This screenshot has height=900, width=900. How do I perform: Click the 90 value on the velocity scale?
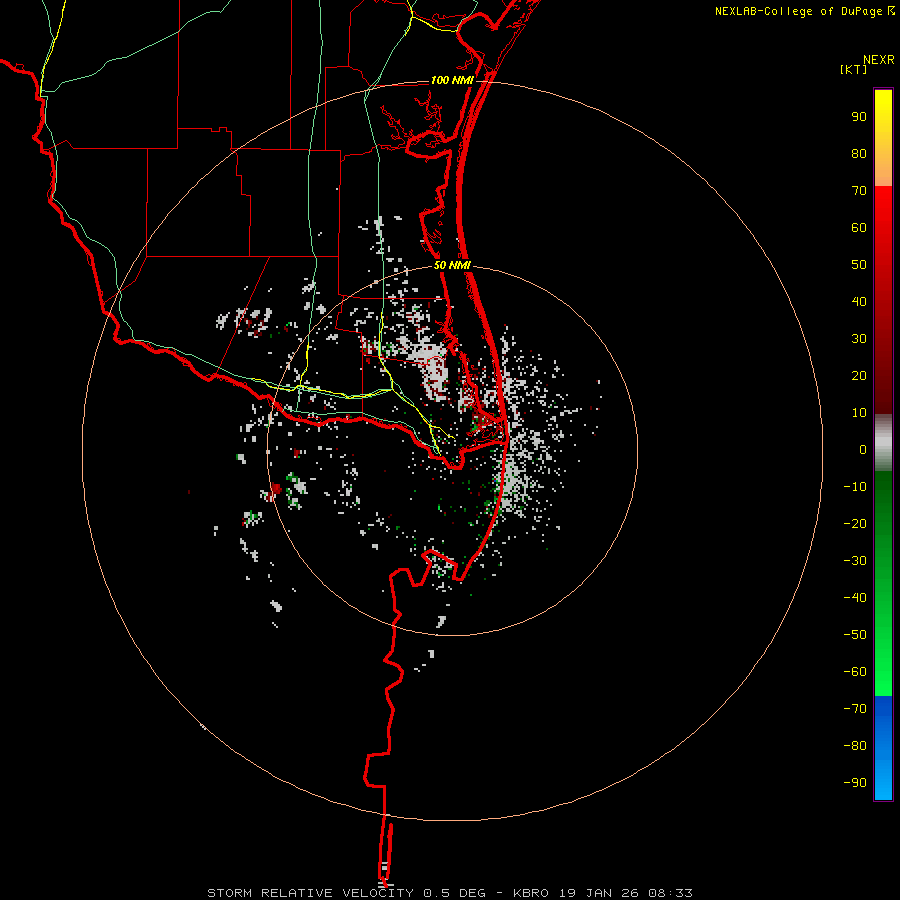(859, 117)
